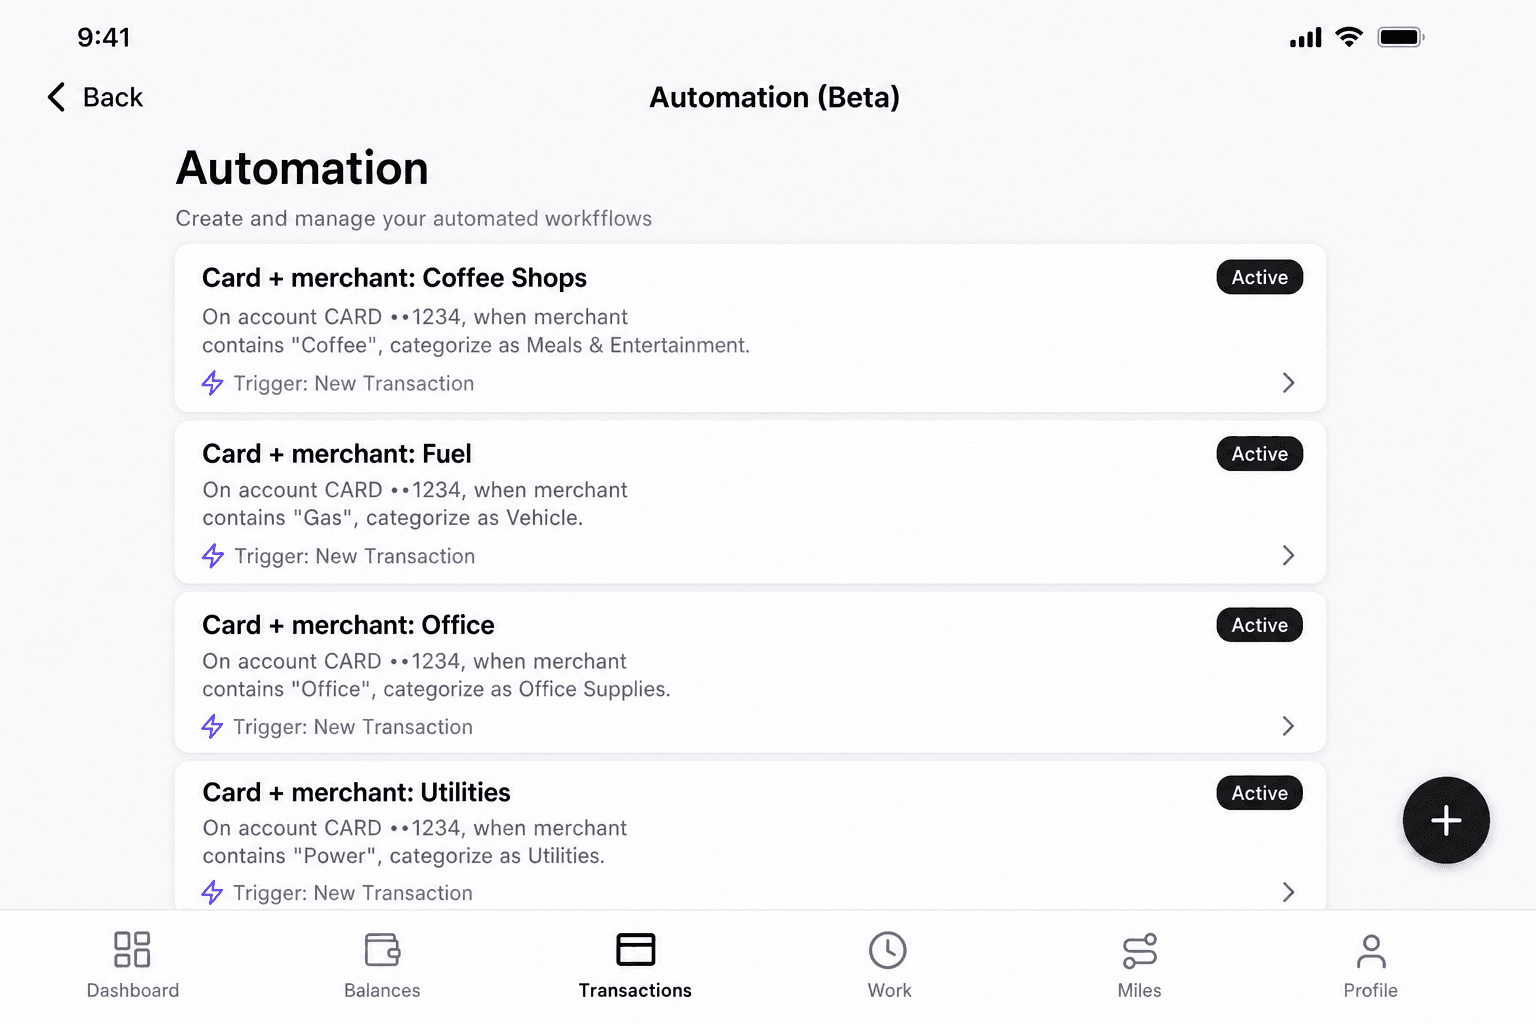Open "Card + merchant: Fuel" title
Viewport: 1536px width, 1024px height.
point(337,454)
